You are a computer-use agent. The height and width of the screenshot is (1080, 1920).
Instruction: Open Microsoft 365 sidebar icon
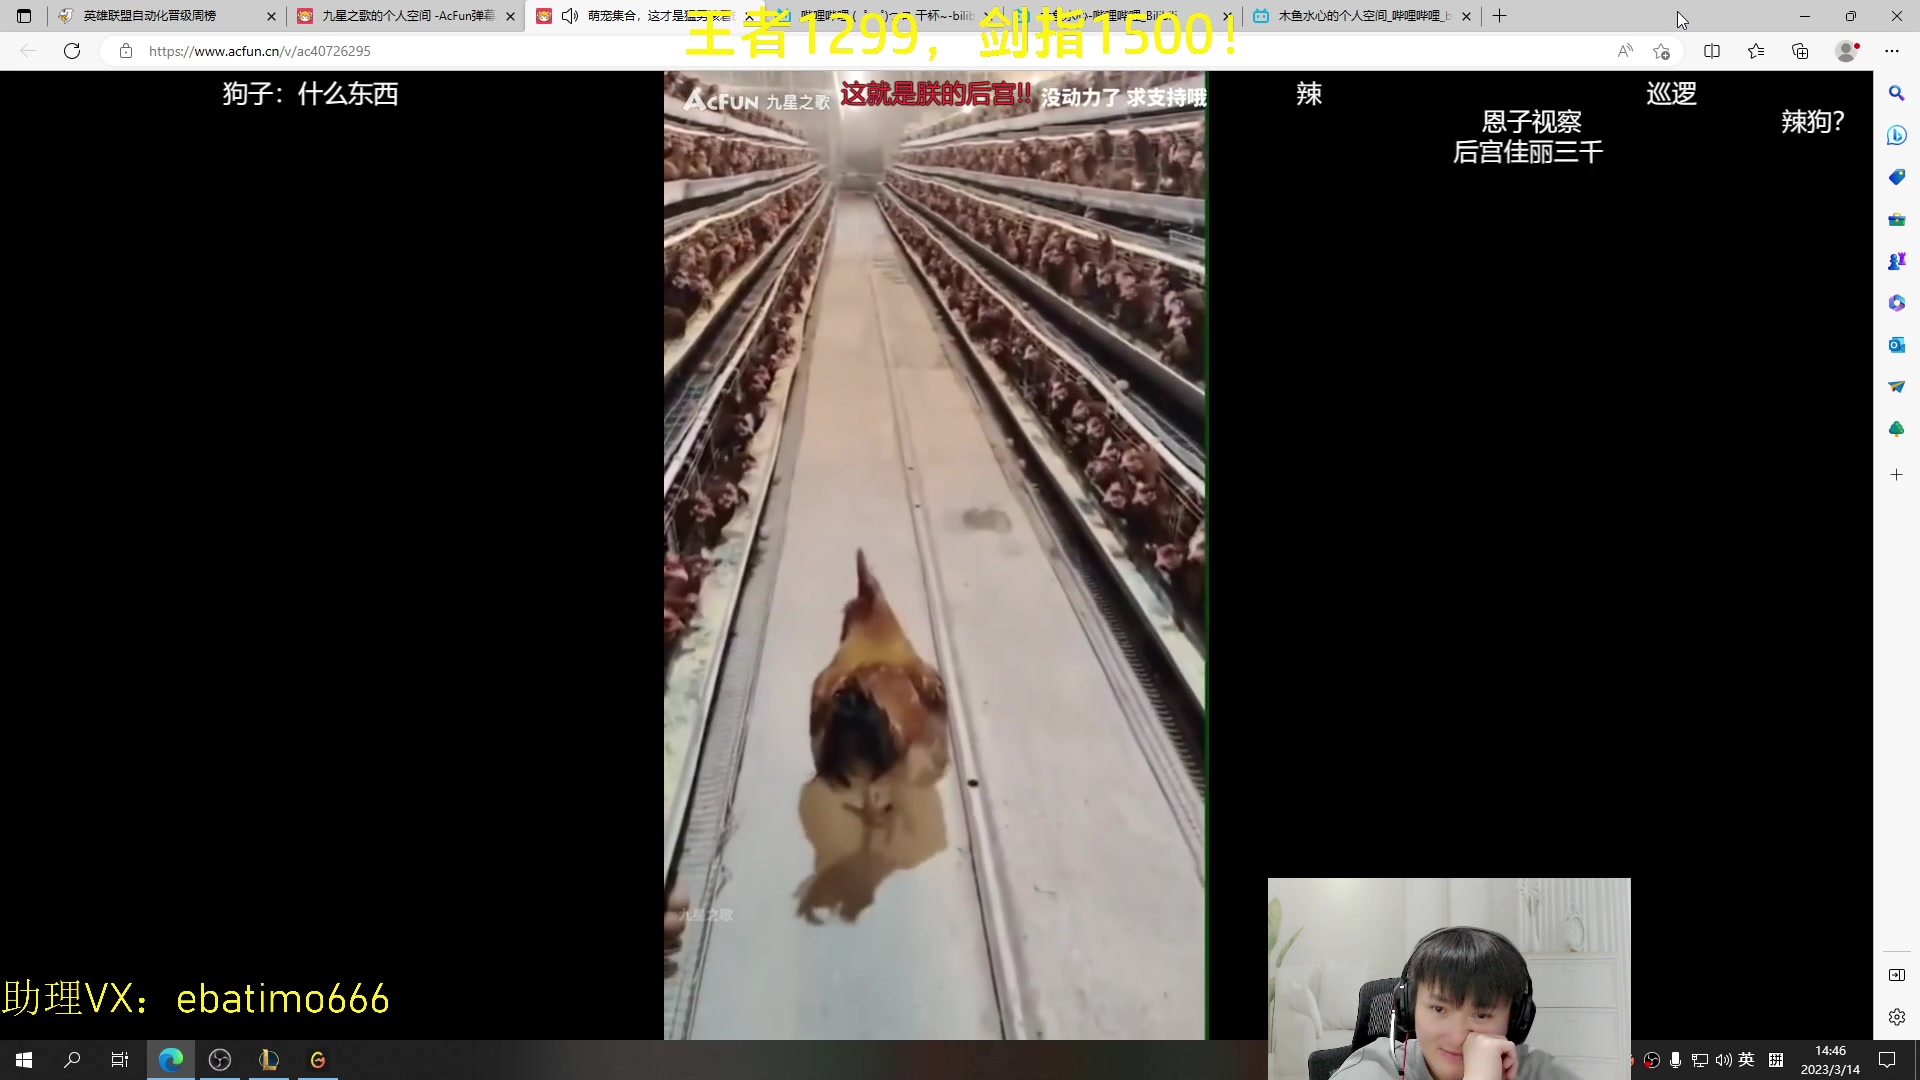(1896, 303)
